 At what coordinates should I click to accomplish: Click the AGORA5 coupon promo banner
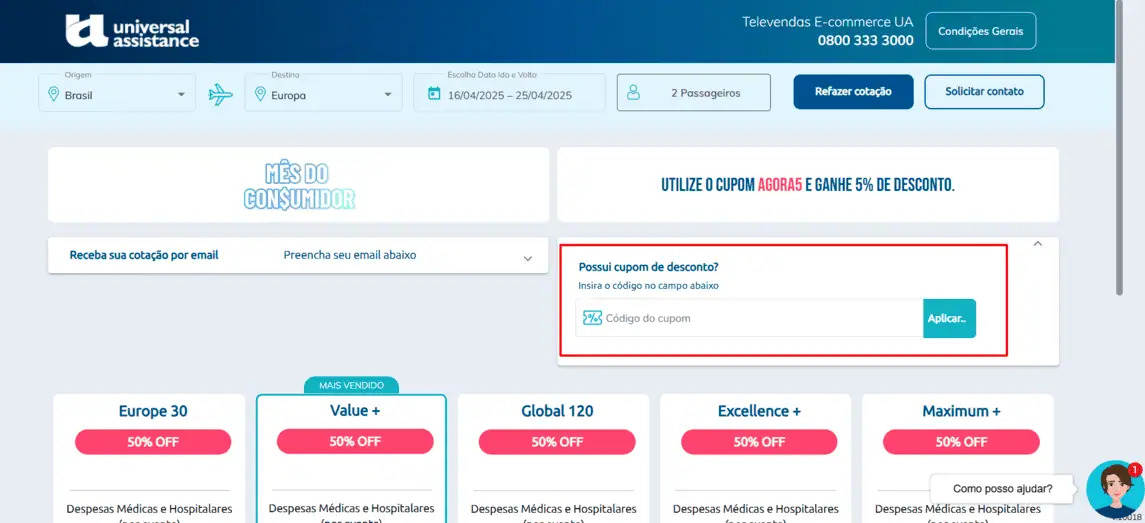coord(808,185)
